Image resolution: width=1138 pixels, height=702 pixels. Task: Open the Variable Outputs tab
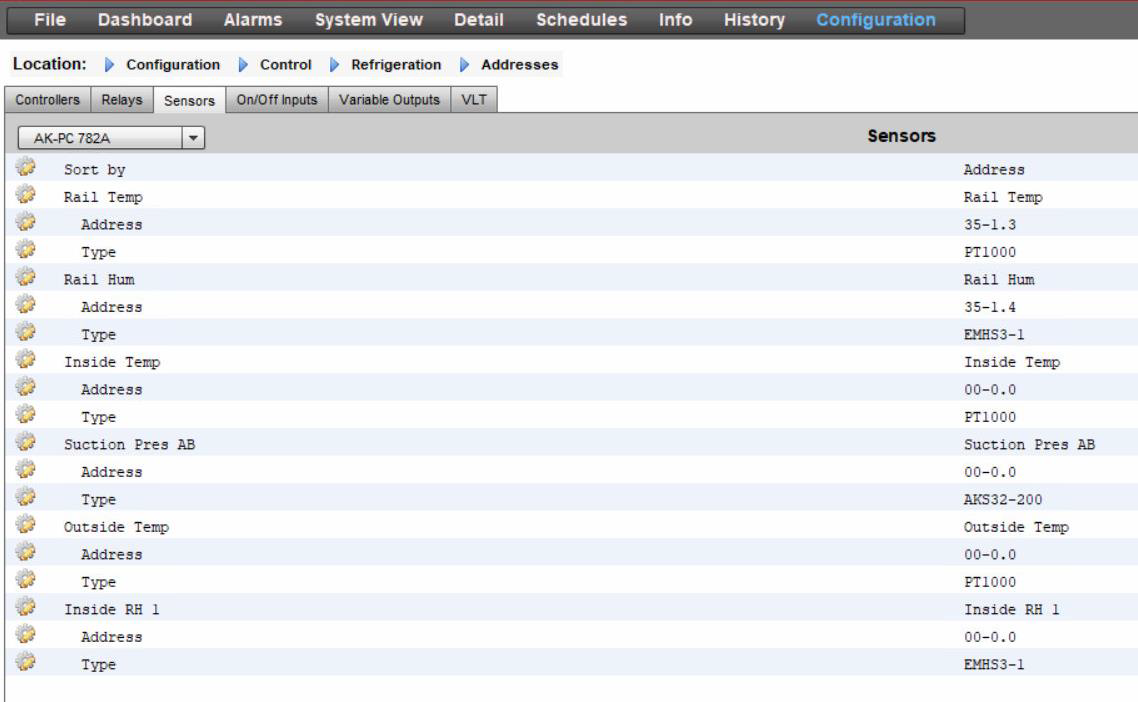click(x=390, y=100)
